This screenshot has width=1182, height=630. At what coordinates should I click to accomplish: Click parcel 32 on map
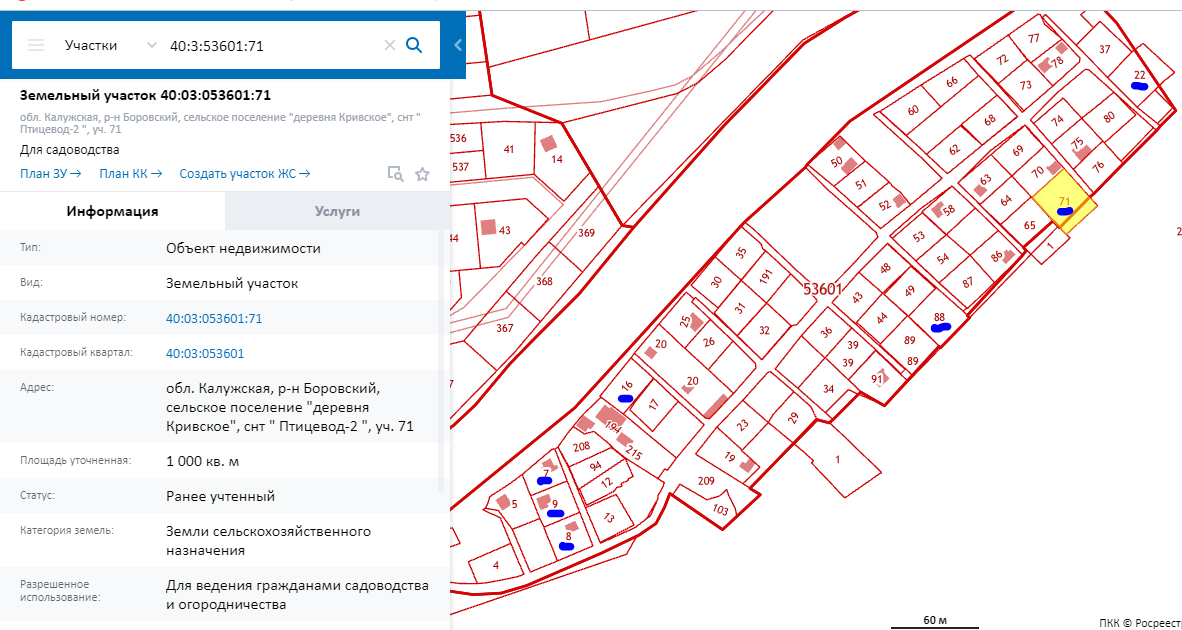click(x=764, y=330)
